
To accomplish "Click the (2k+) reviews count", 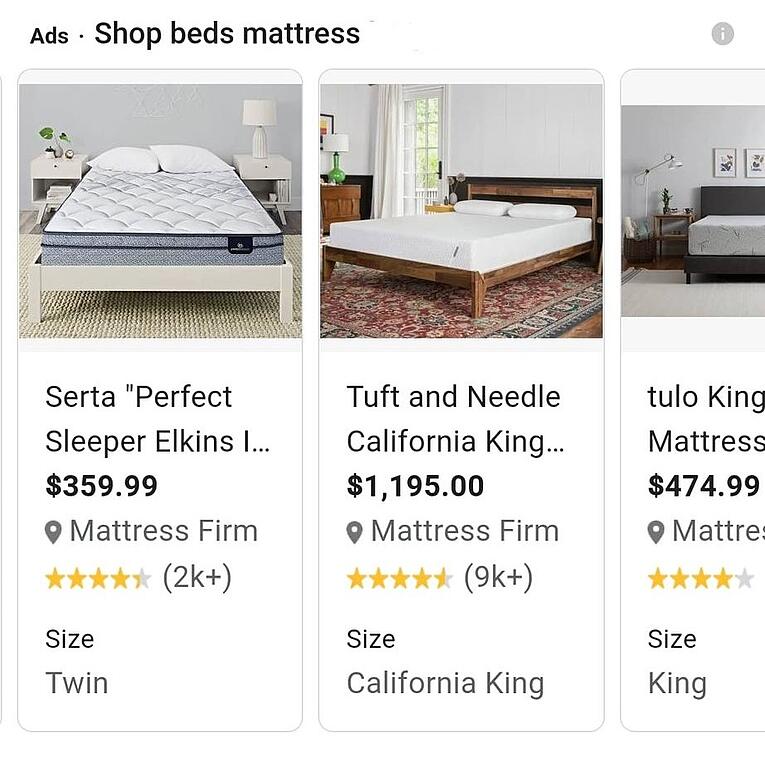I will [197, 578].
